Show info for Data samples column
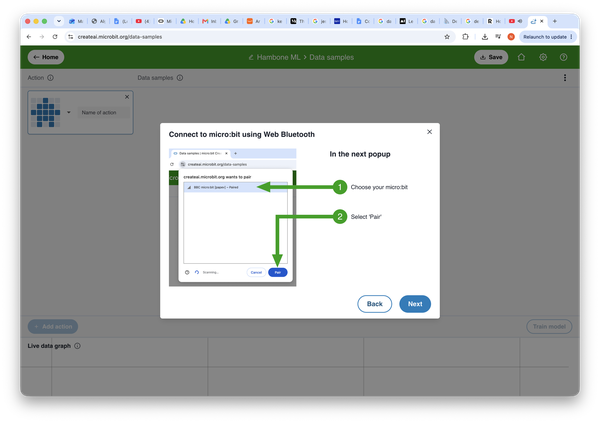600x423 pixels. click(179, 78)
